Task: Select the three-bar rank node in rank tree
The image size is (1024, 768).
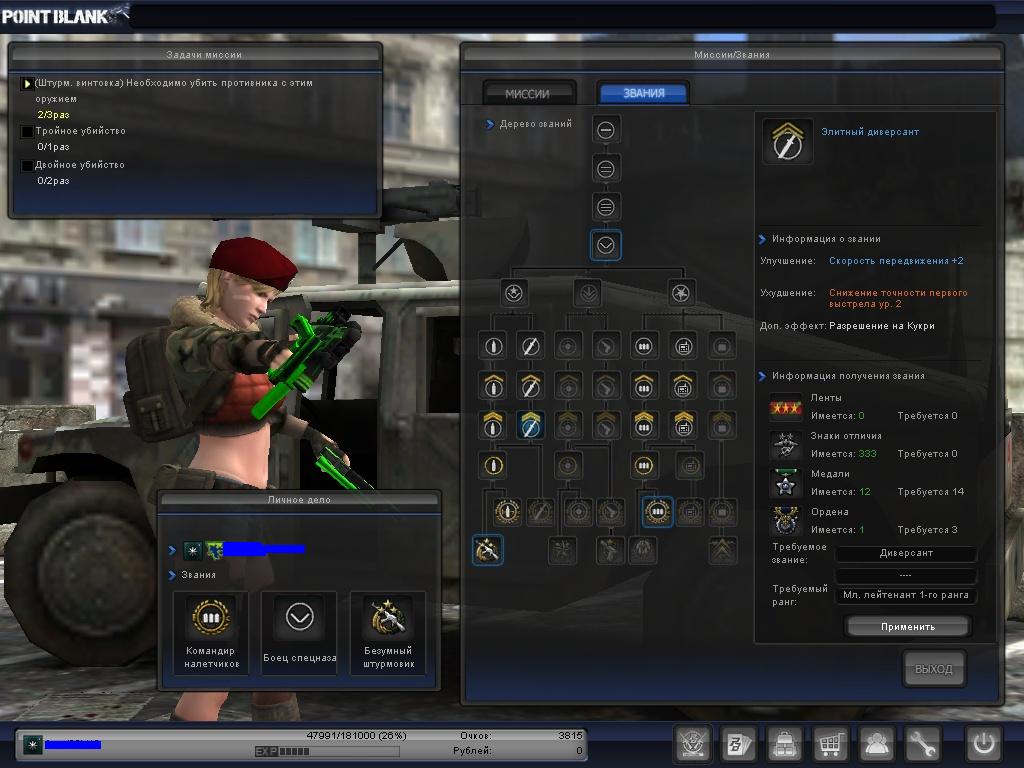Action: (605, 208)
